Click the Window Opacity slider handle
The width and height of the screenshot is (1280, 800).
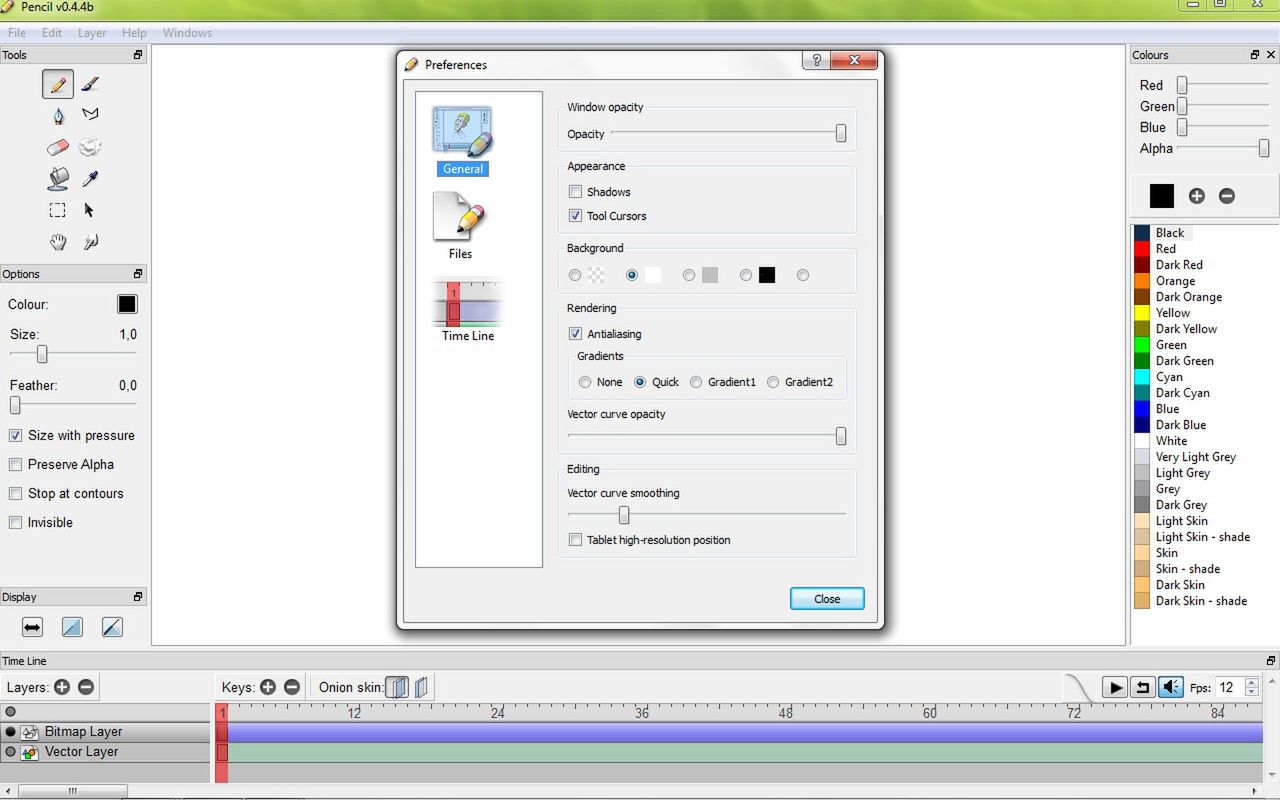[x=841, y=133]
